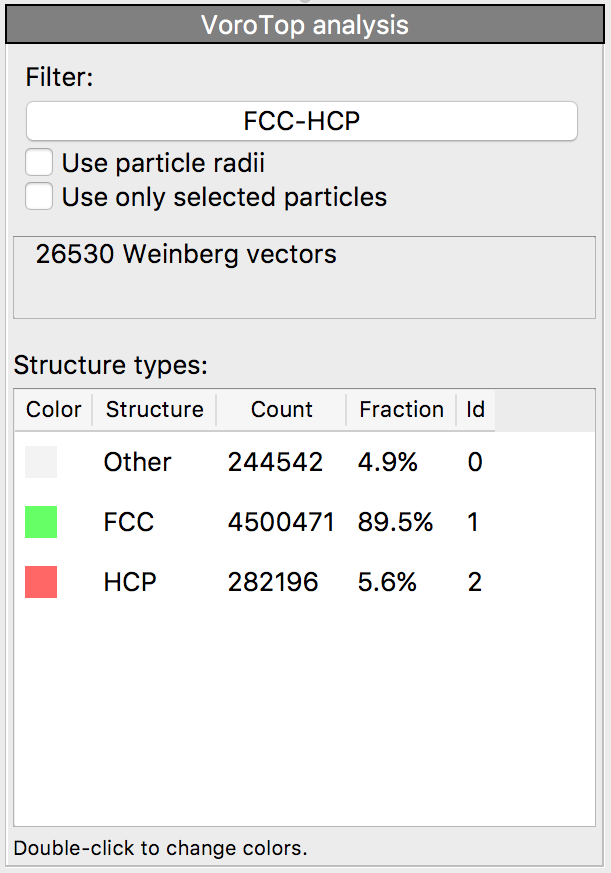Sort by Fraction column header
This screenshot has width=611, height=873.
point(401,410)
